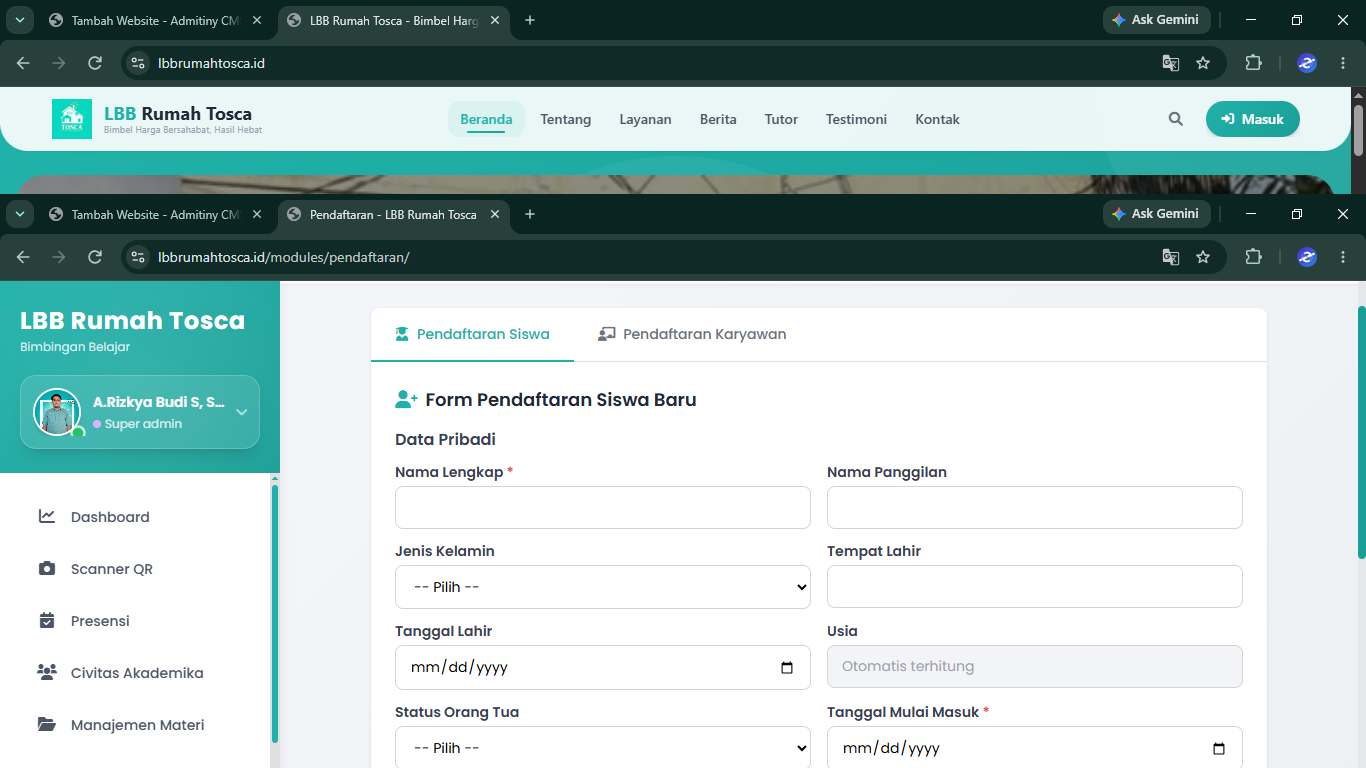This screenshot has width=1366, height=768.
Task: Reload the back window homepage
Action: 95,63
